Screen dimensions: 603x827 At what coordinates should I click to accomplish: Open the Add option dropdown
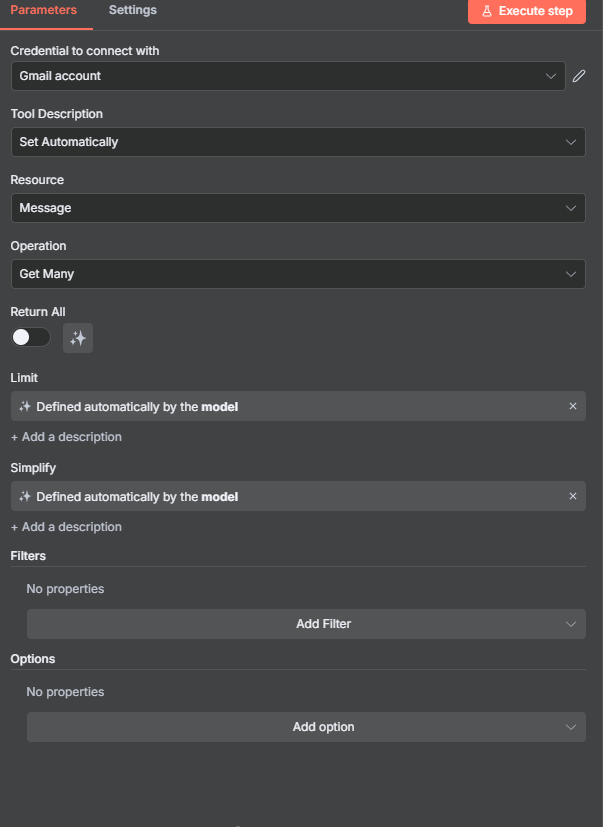[306, 727]
